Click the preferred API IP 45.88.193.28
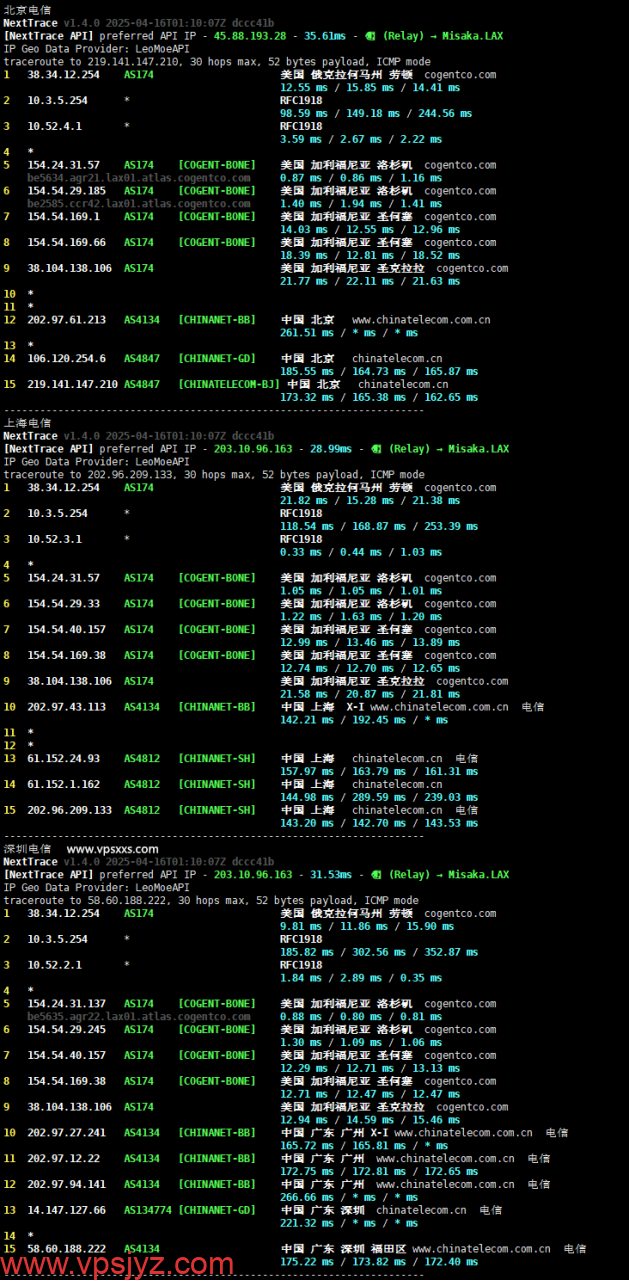This screenshot has height=1280, width=629. click(250, 36)
